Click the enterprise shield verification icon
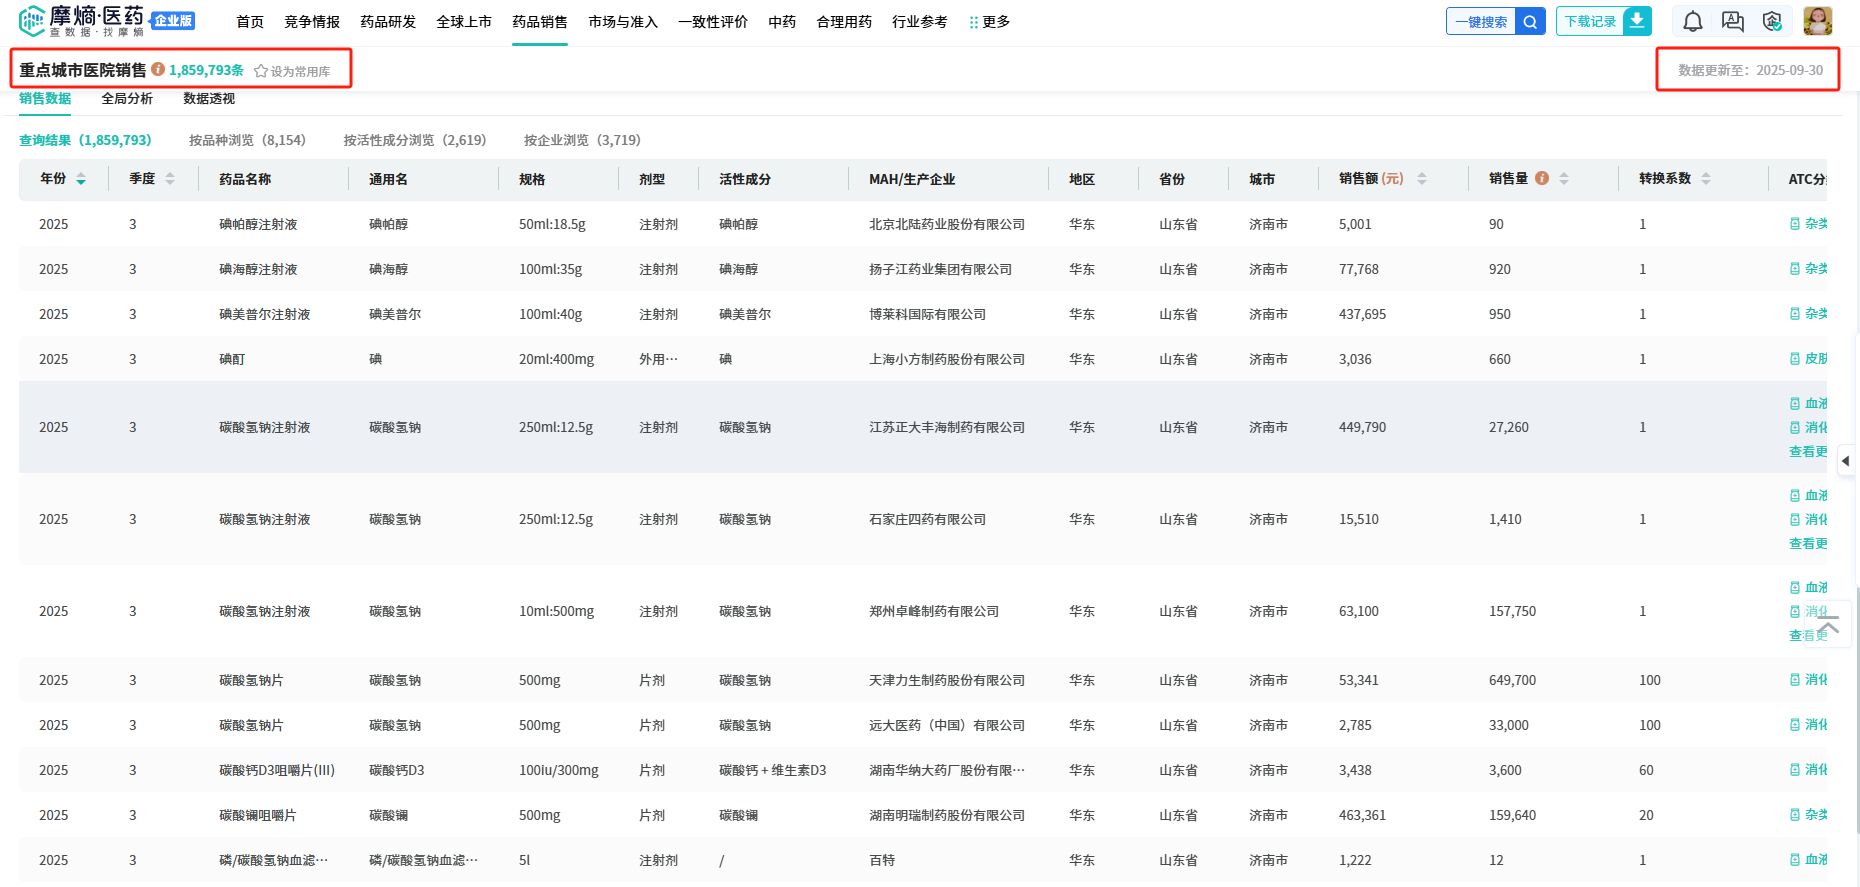 point(1772,21)
